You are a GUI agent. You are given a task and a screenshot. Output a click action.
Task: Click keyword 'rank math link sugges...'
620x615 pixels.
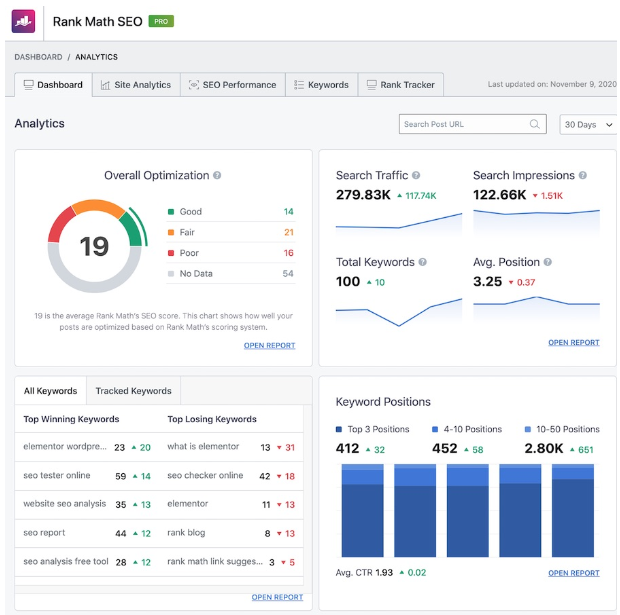click(215, 562)
